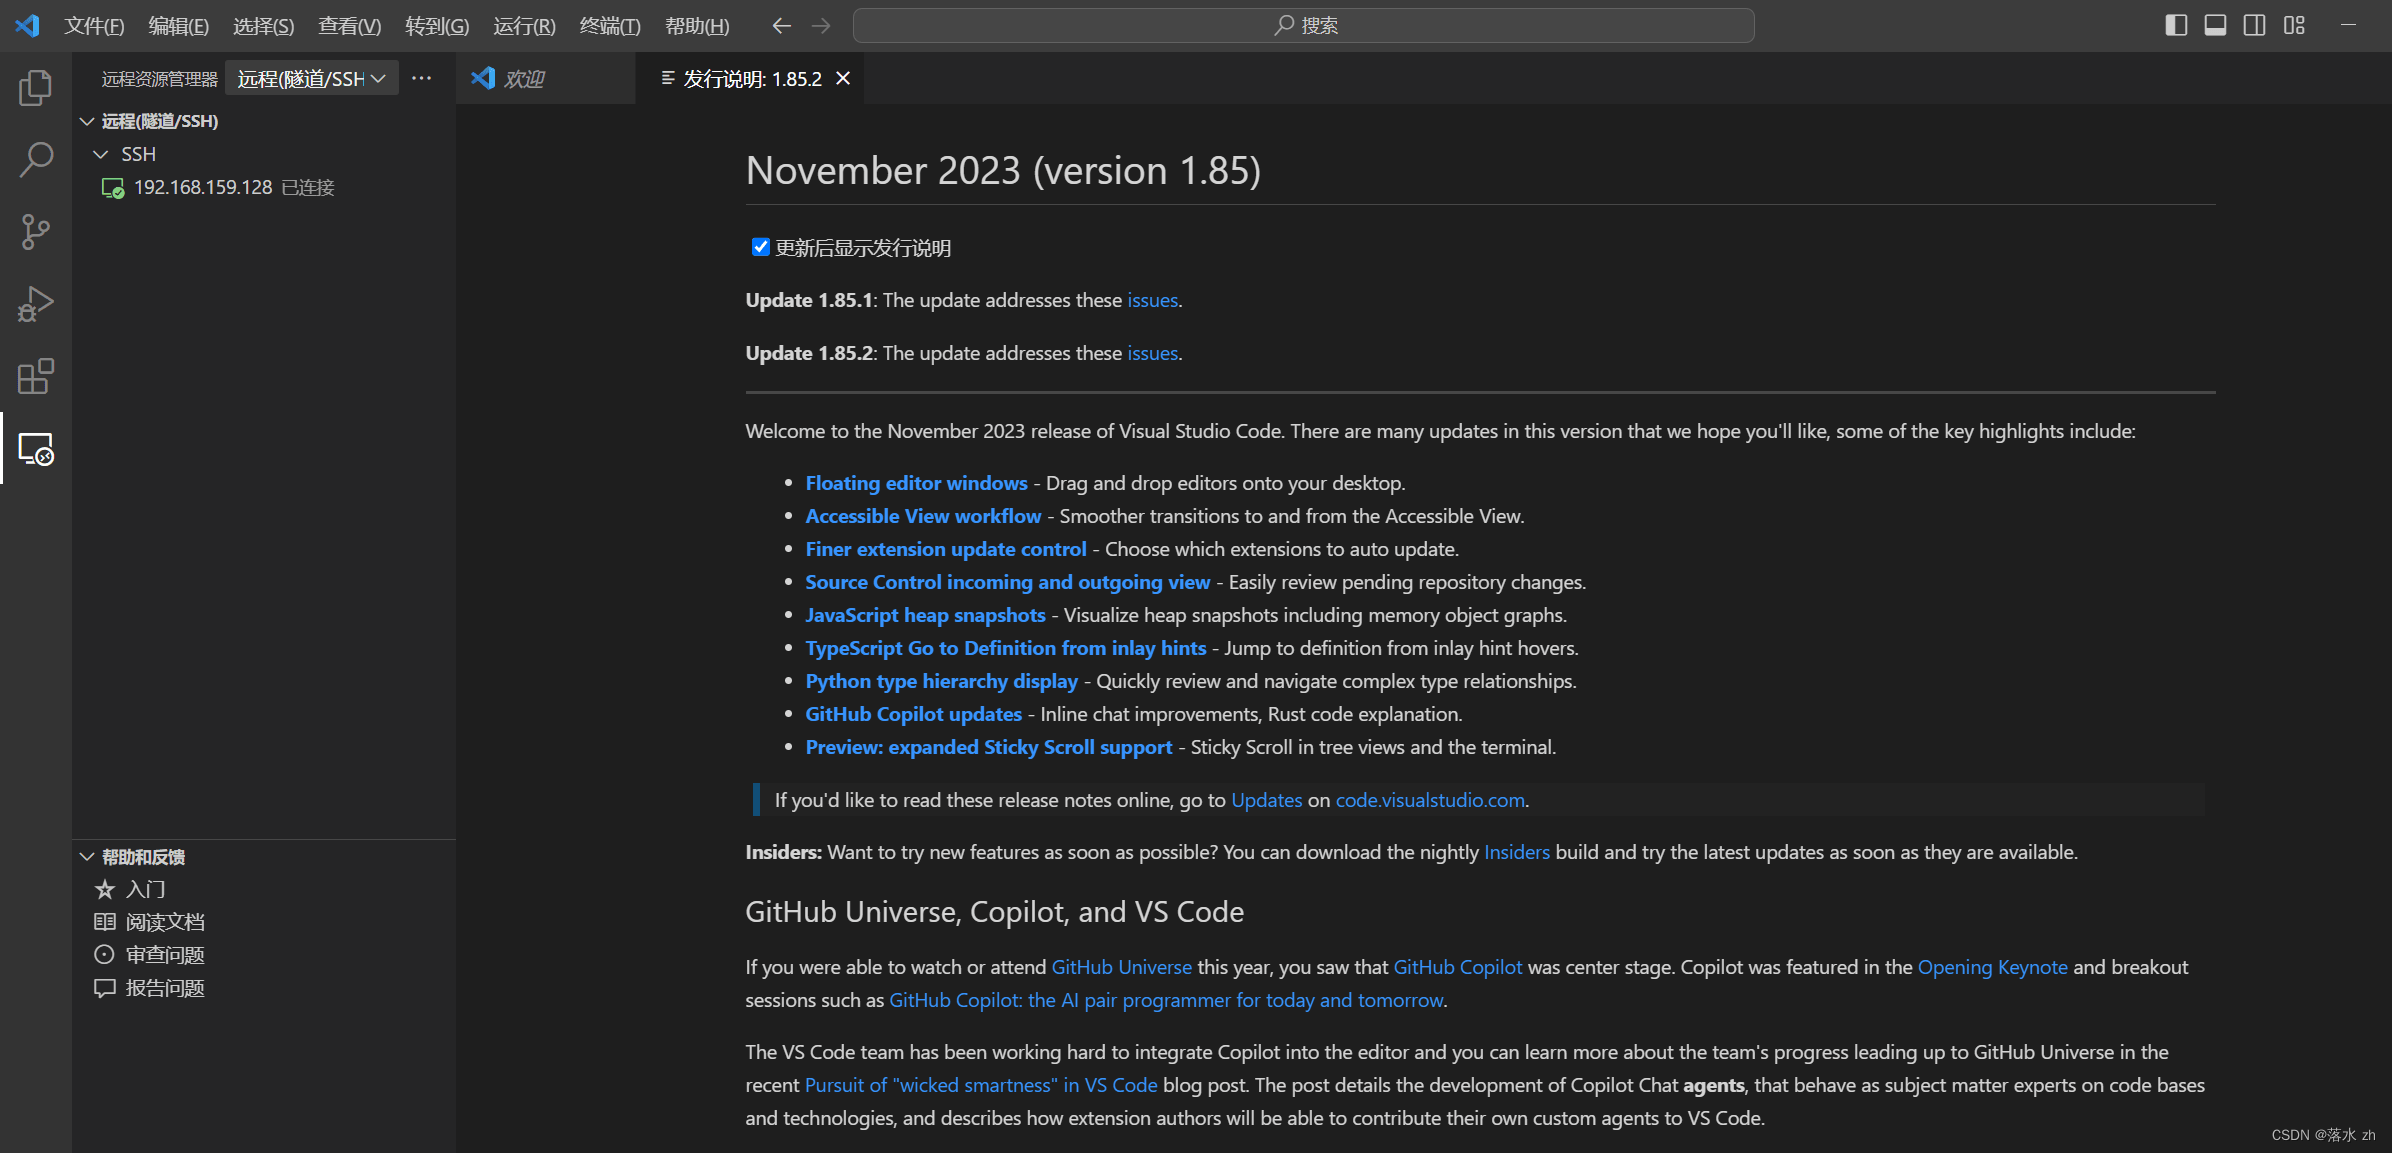Open the 文件(F) menu
This screenshot has width=2392, height=1153.
pyautogui.click(x=94, y=26)
